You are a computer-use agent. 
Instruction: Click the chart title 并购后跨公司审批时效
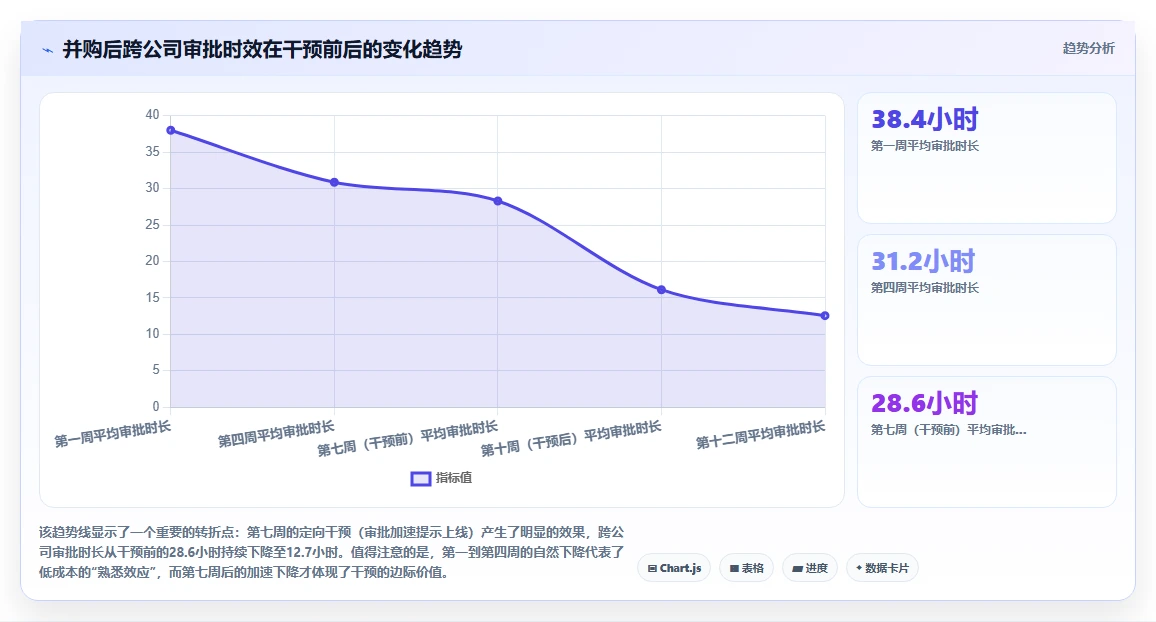click(x=262, y=49)
